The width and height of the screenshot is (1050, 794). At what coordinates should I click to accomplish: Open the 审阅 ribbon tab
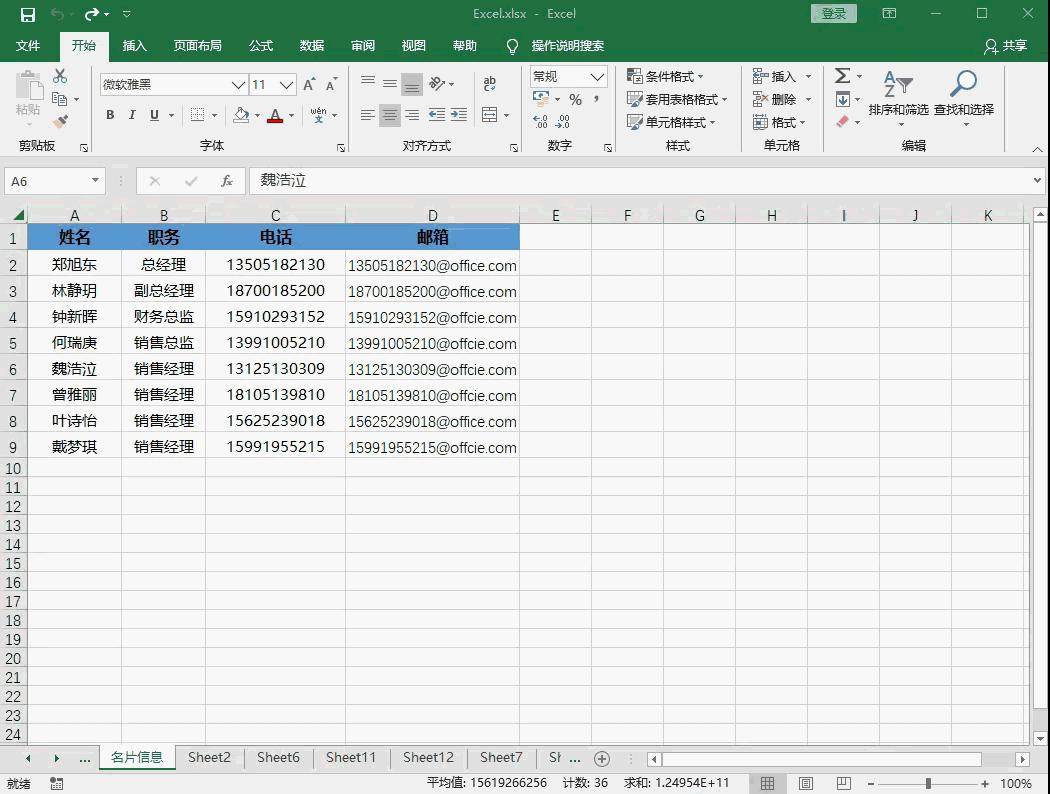(x=362, y=46)
